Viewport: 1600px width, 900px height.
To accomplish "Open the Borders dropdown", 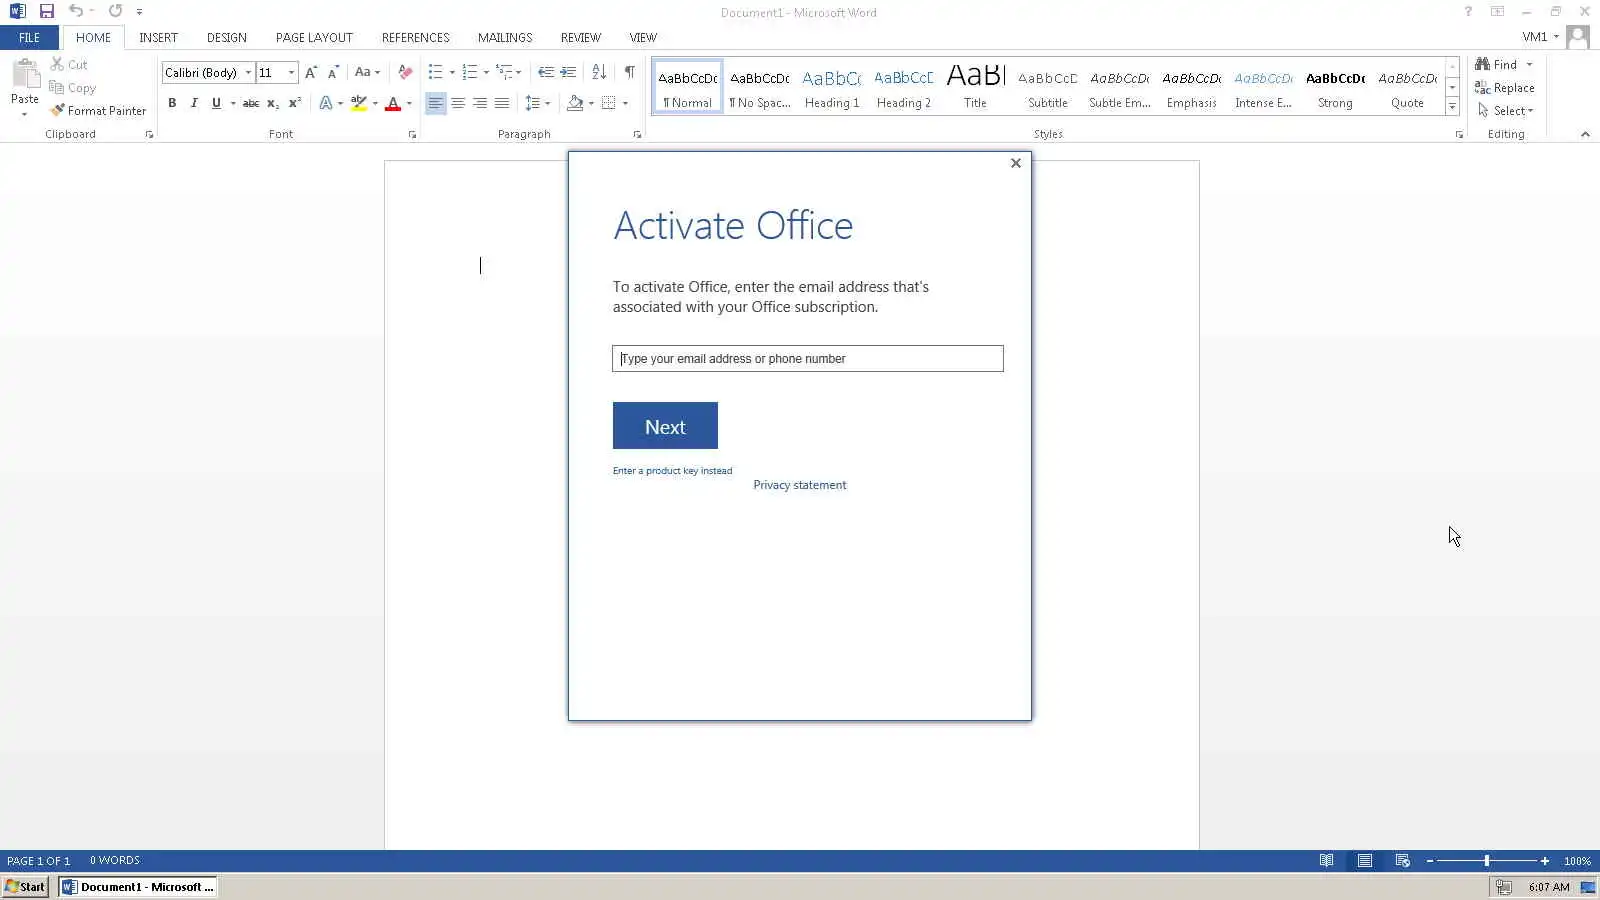I will [x=625, y=103].
